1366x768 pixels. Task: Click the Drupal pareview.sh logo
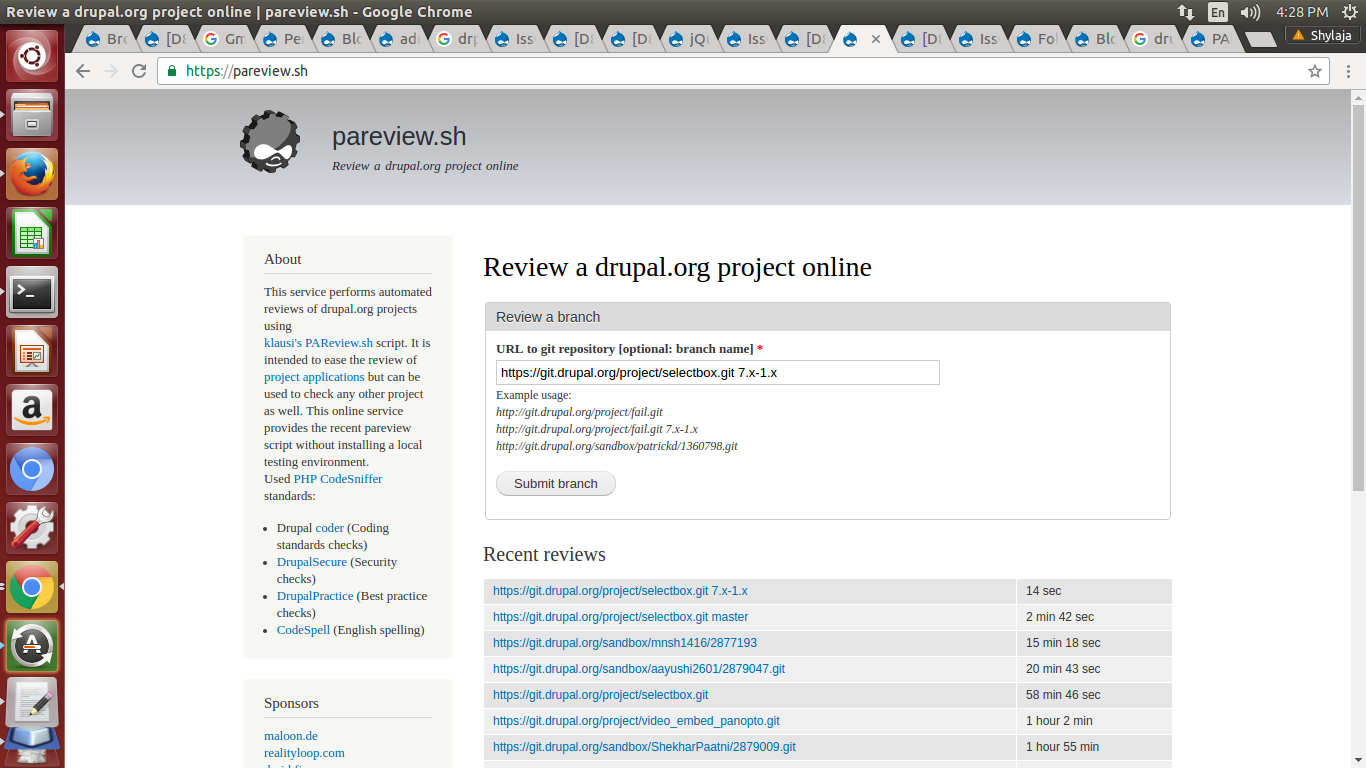[270, 142]
